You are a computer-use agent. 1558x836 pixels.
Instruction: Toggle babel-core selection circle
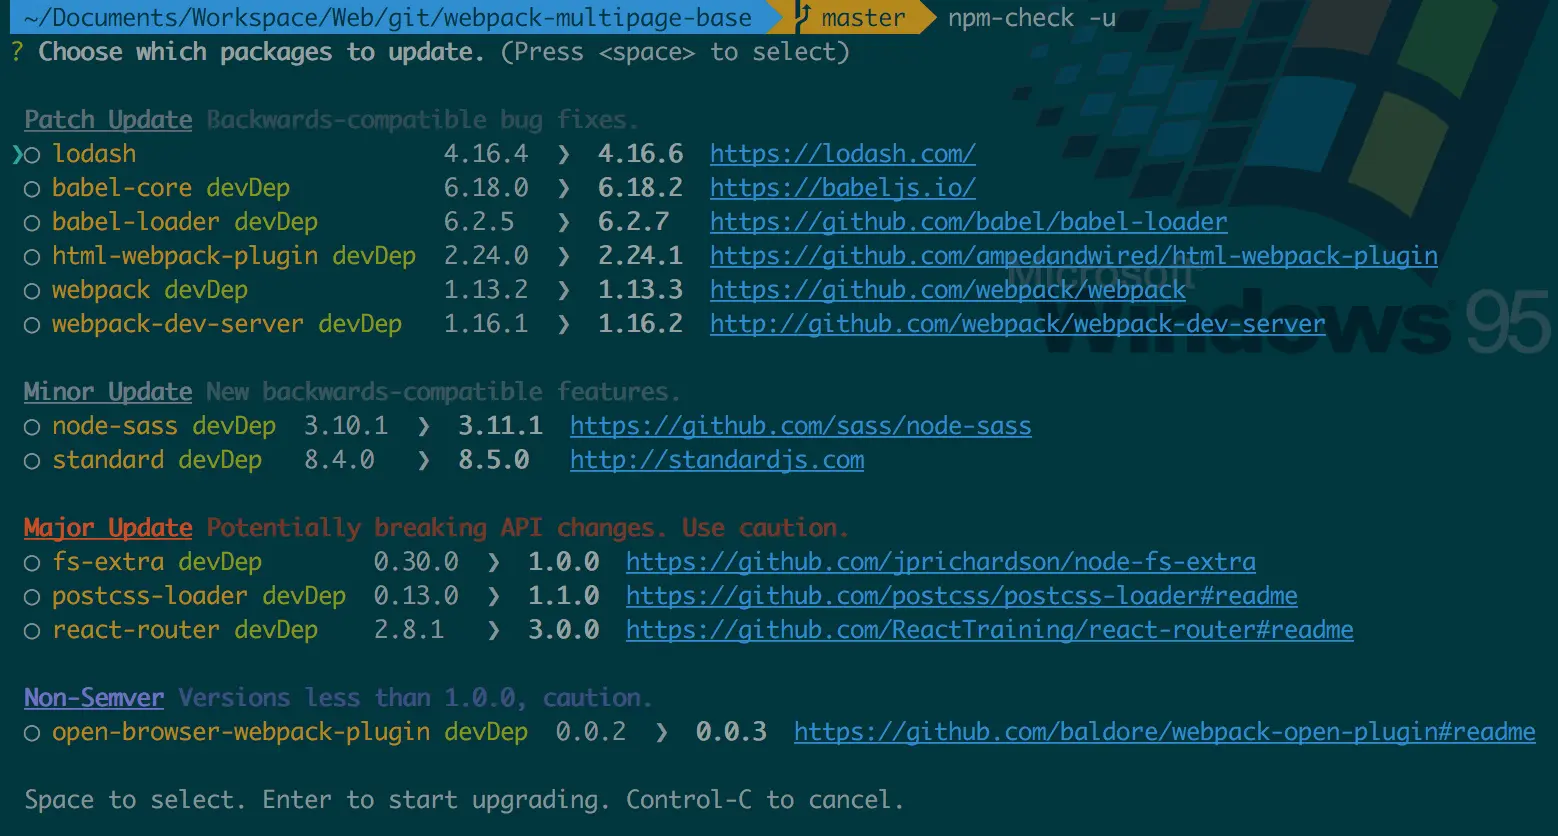point(32,188)
